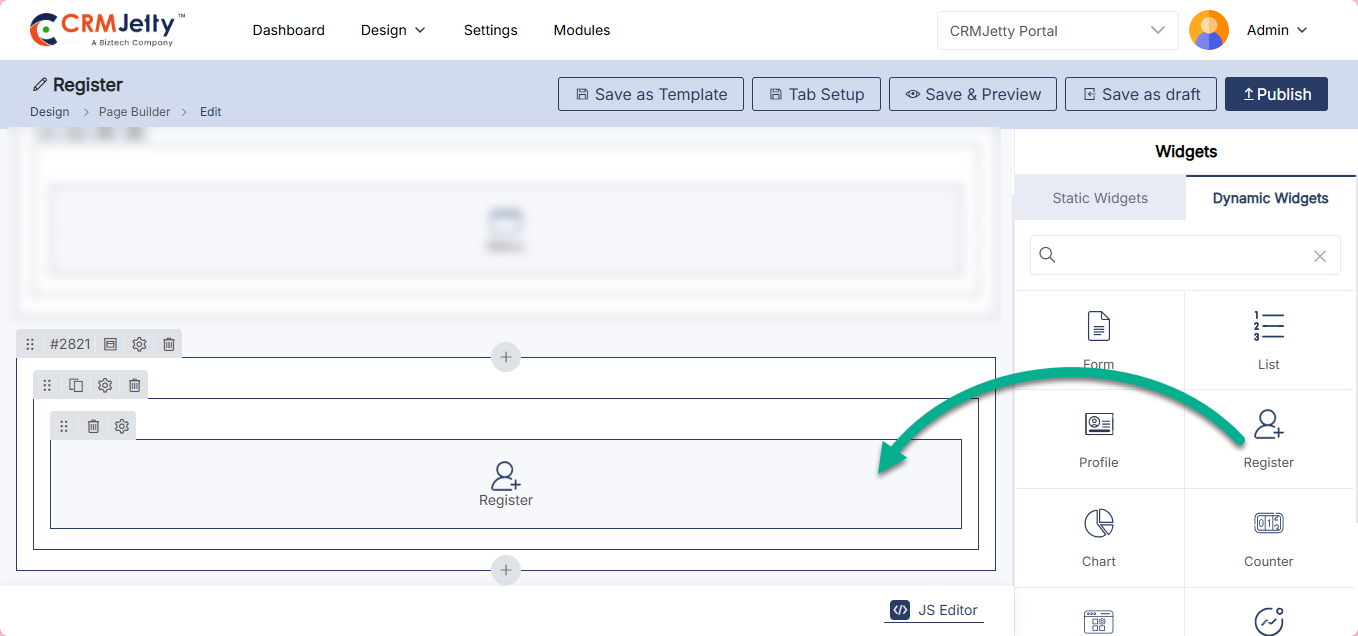Click the plus button below Register block
1358x636 pixels.
506,570
